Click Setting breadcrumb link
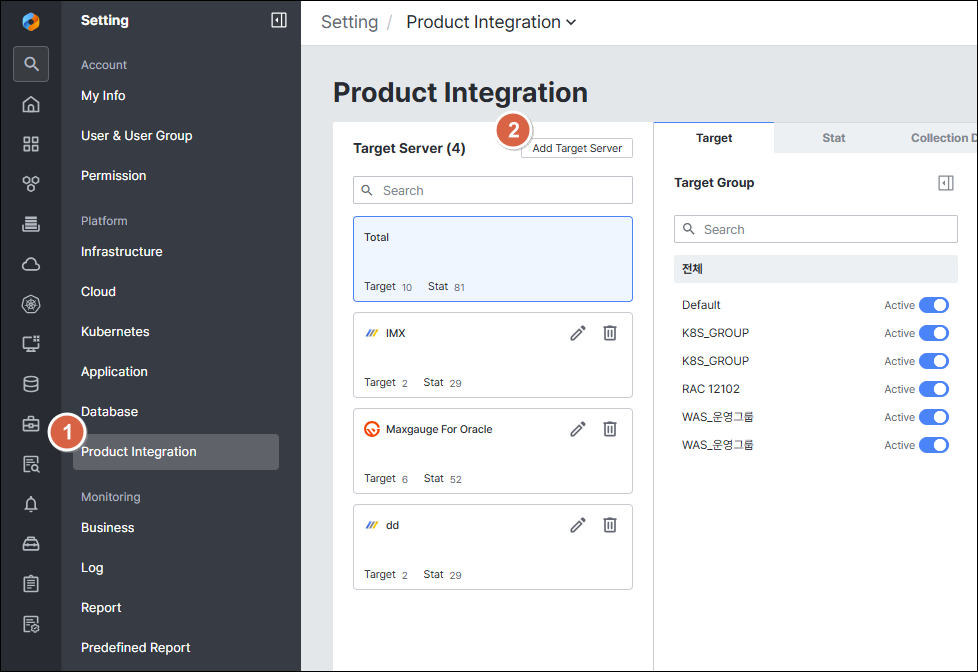 click(349, 22)
